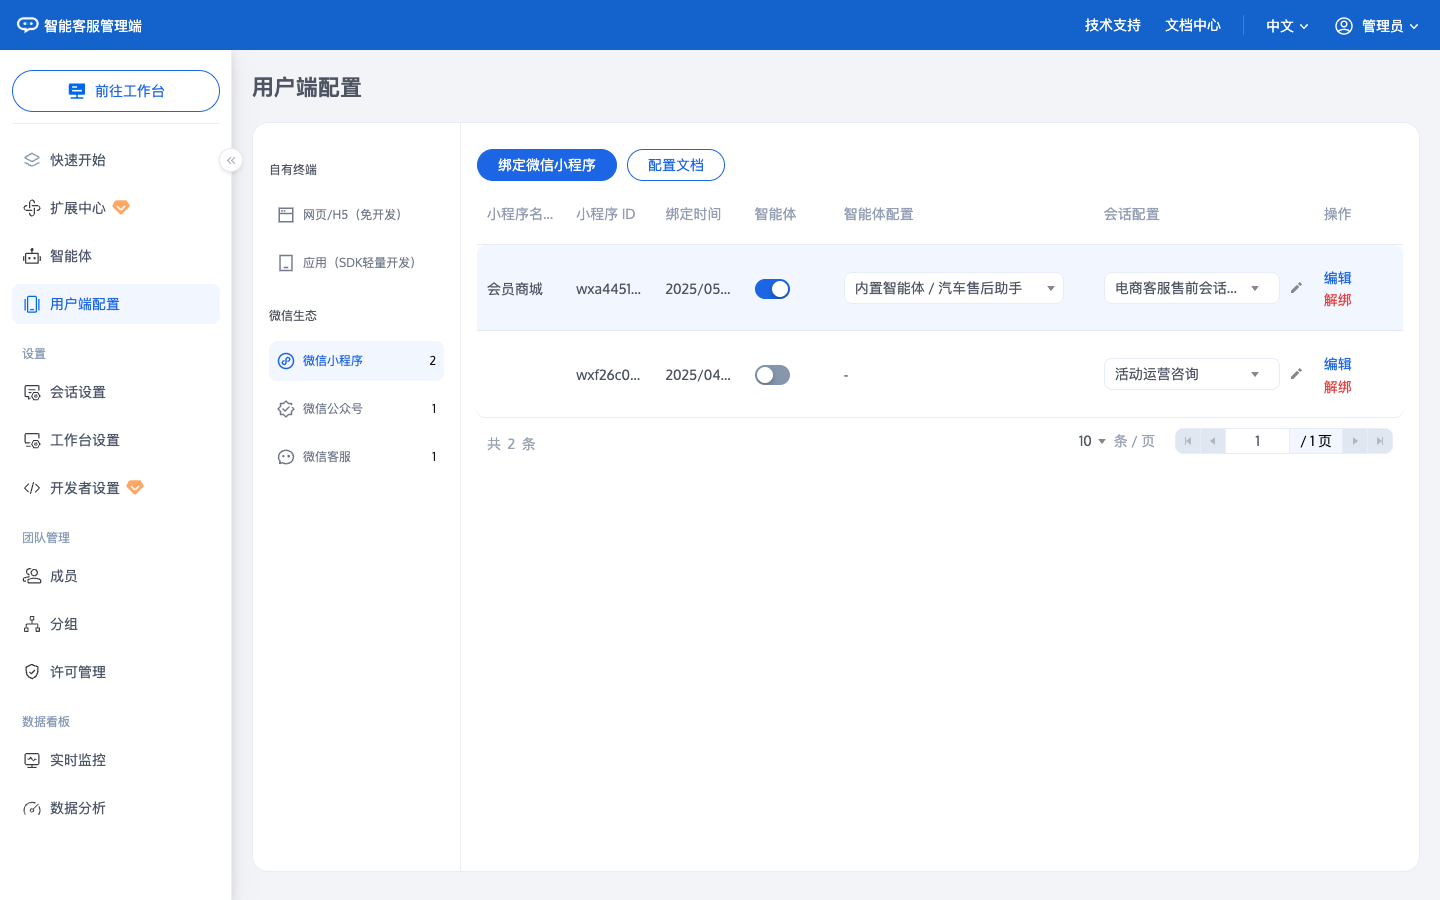
Task: Click the pencil icon next to 活动运营咨询
Action: 1296,374
